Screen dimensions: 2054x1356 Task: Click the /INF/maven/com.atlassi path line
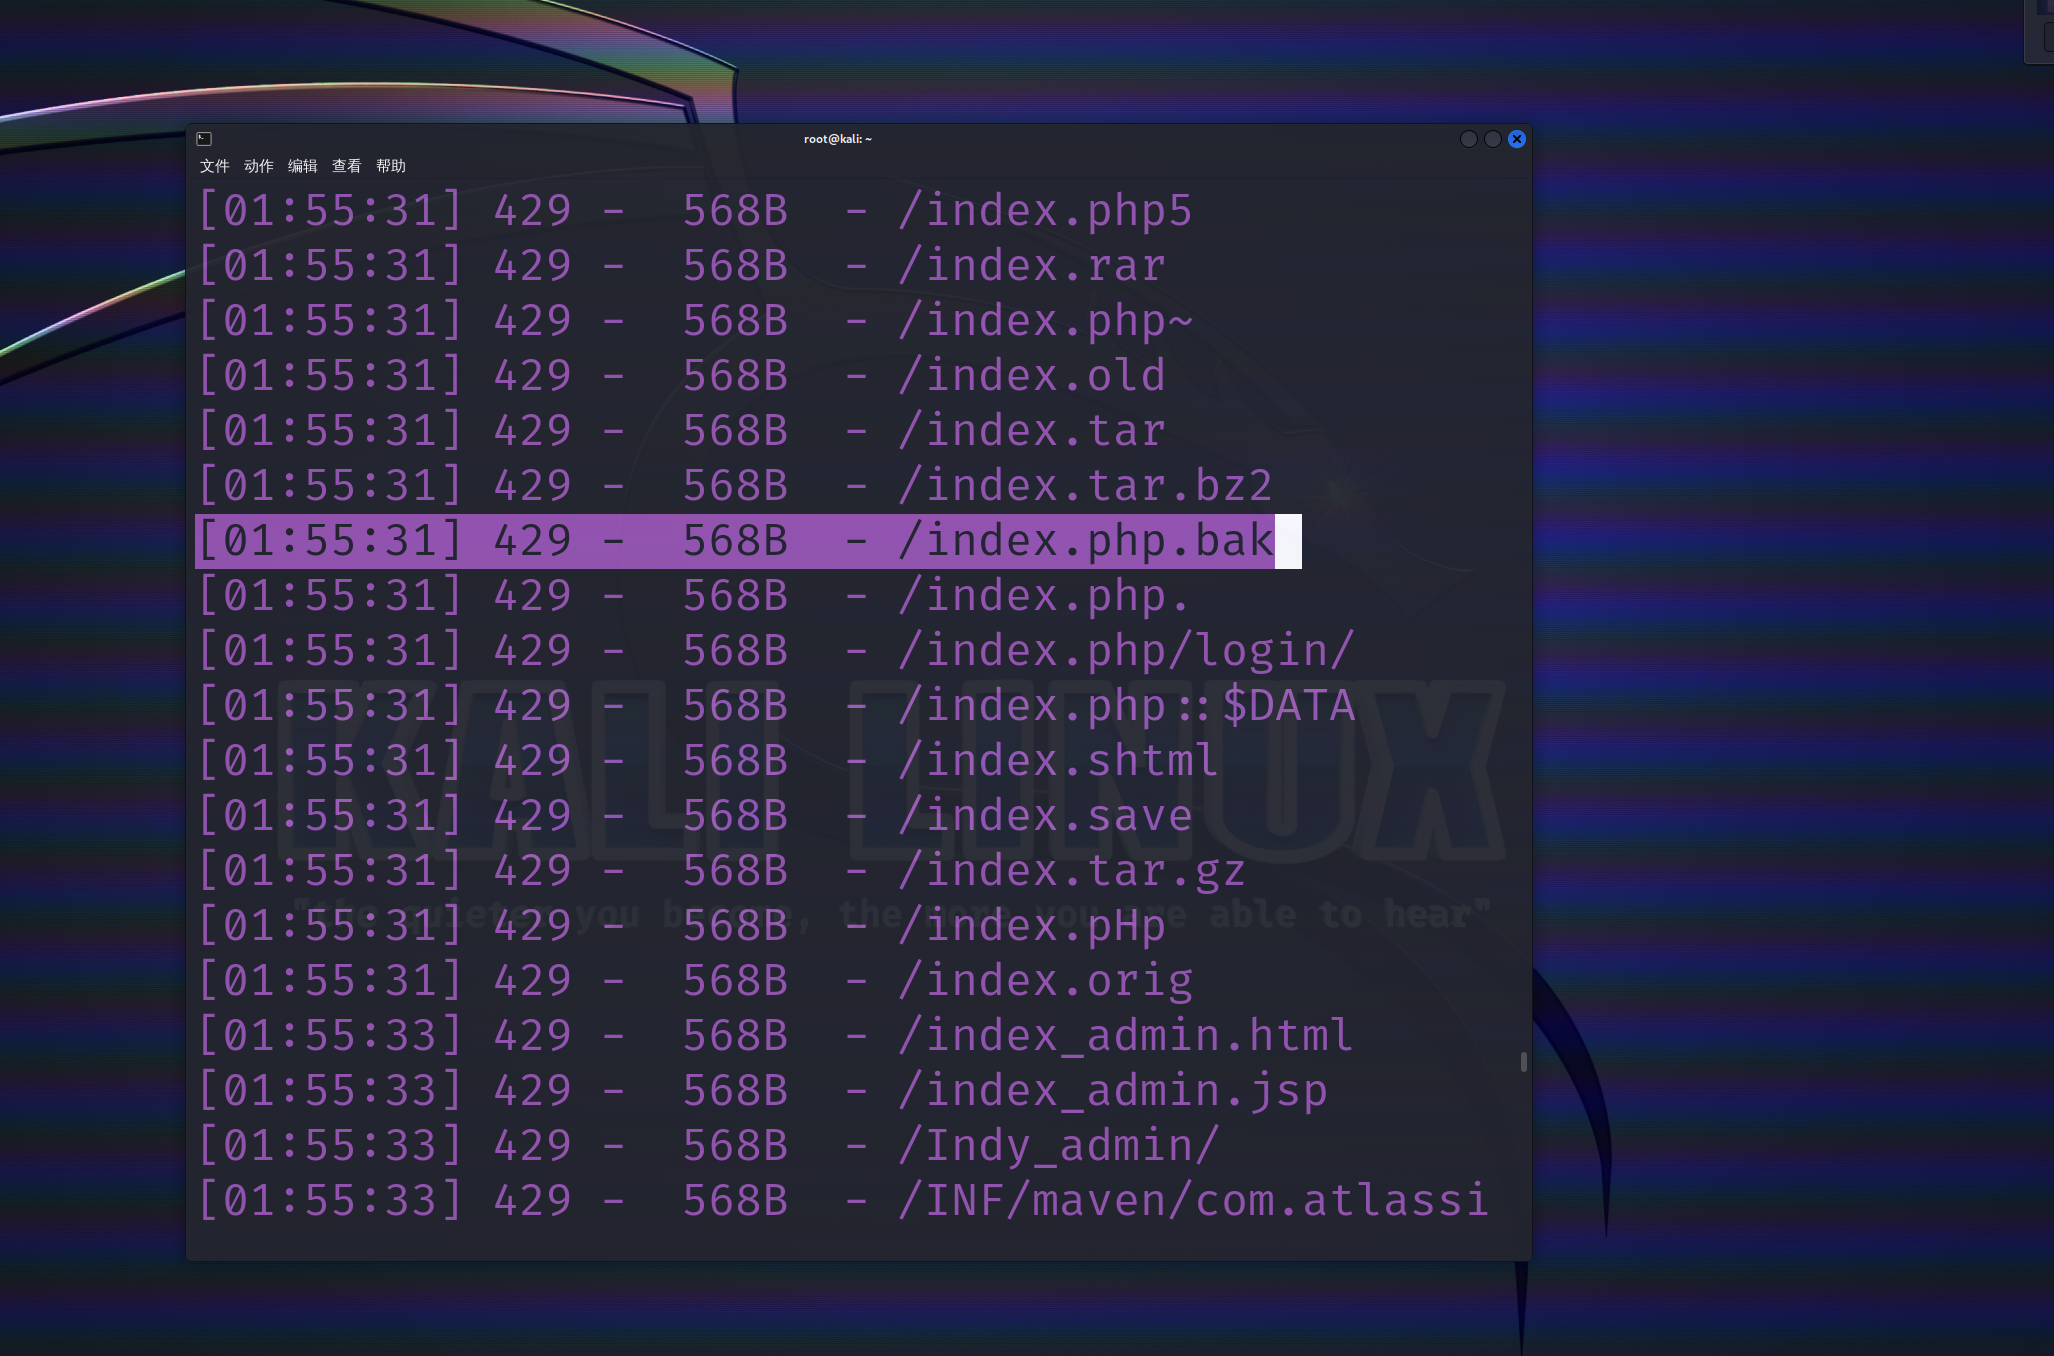(1193, 1201)
